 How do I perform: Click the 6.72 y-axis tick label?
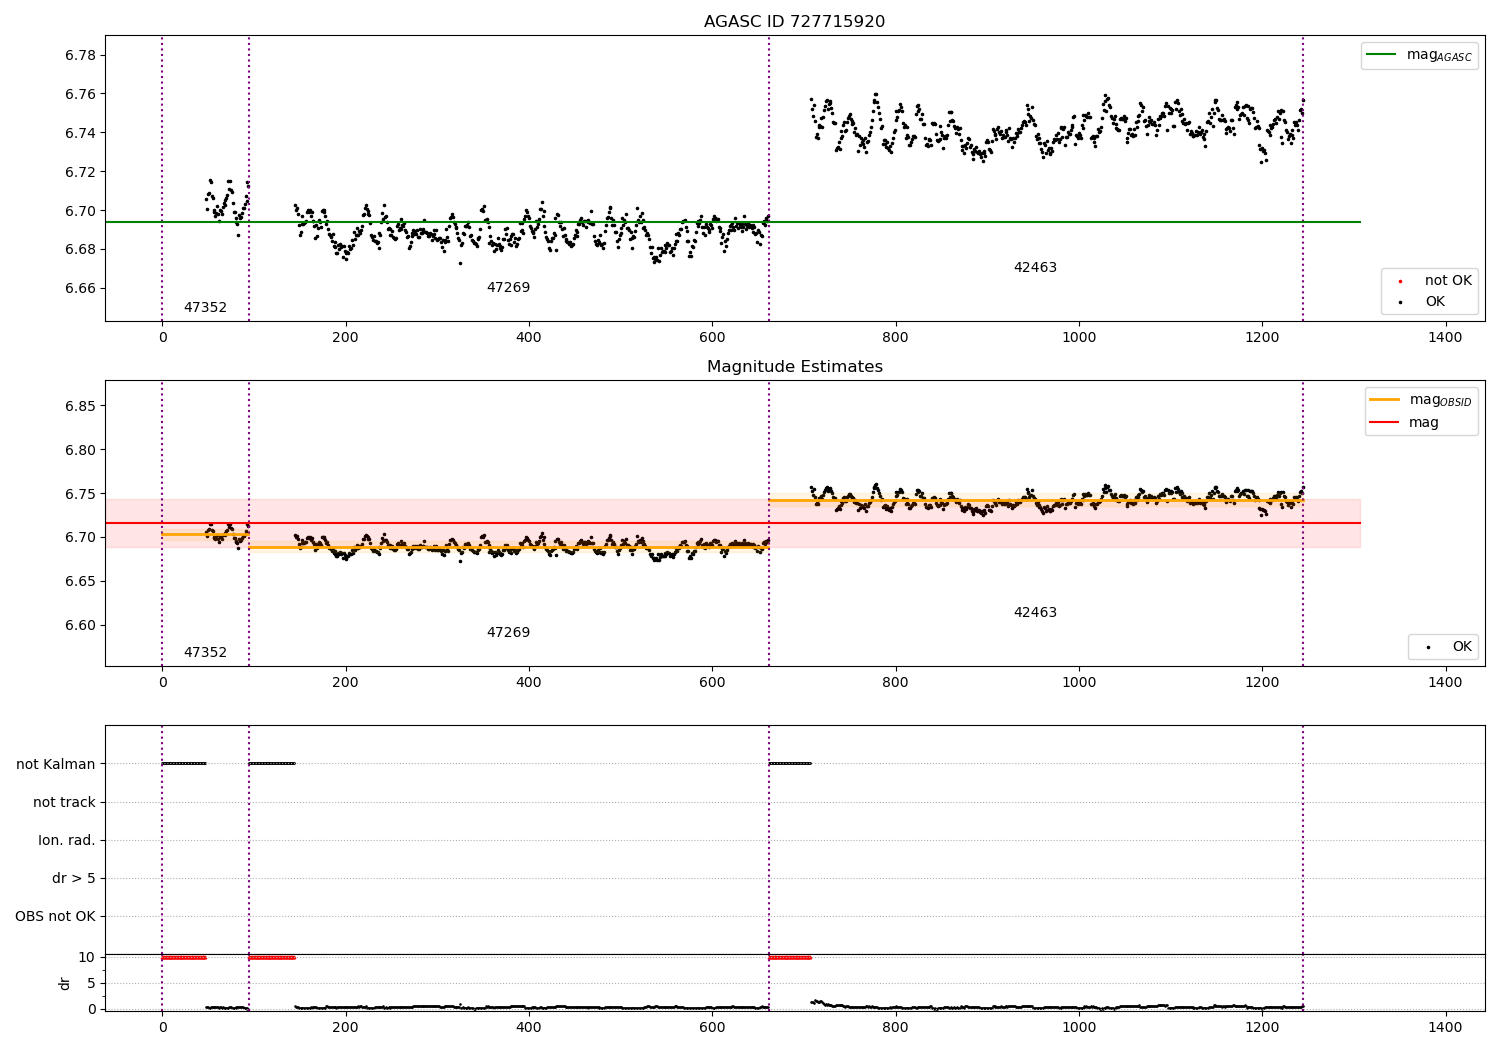81,172
